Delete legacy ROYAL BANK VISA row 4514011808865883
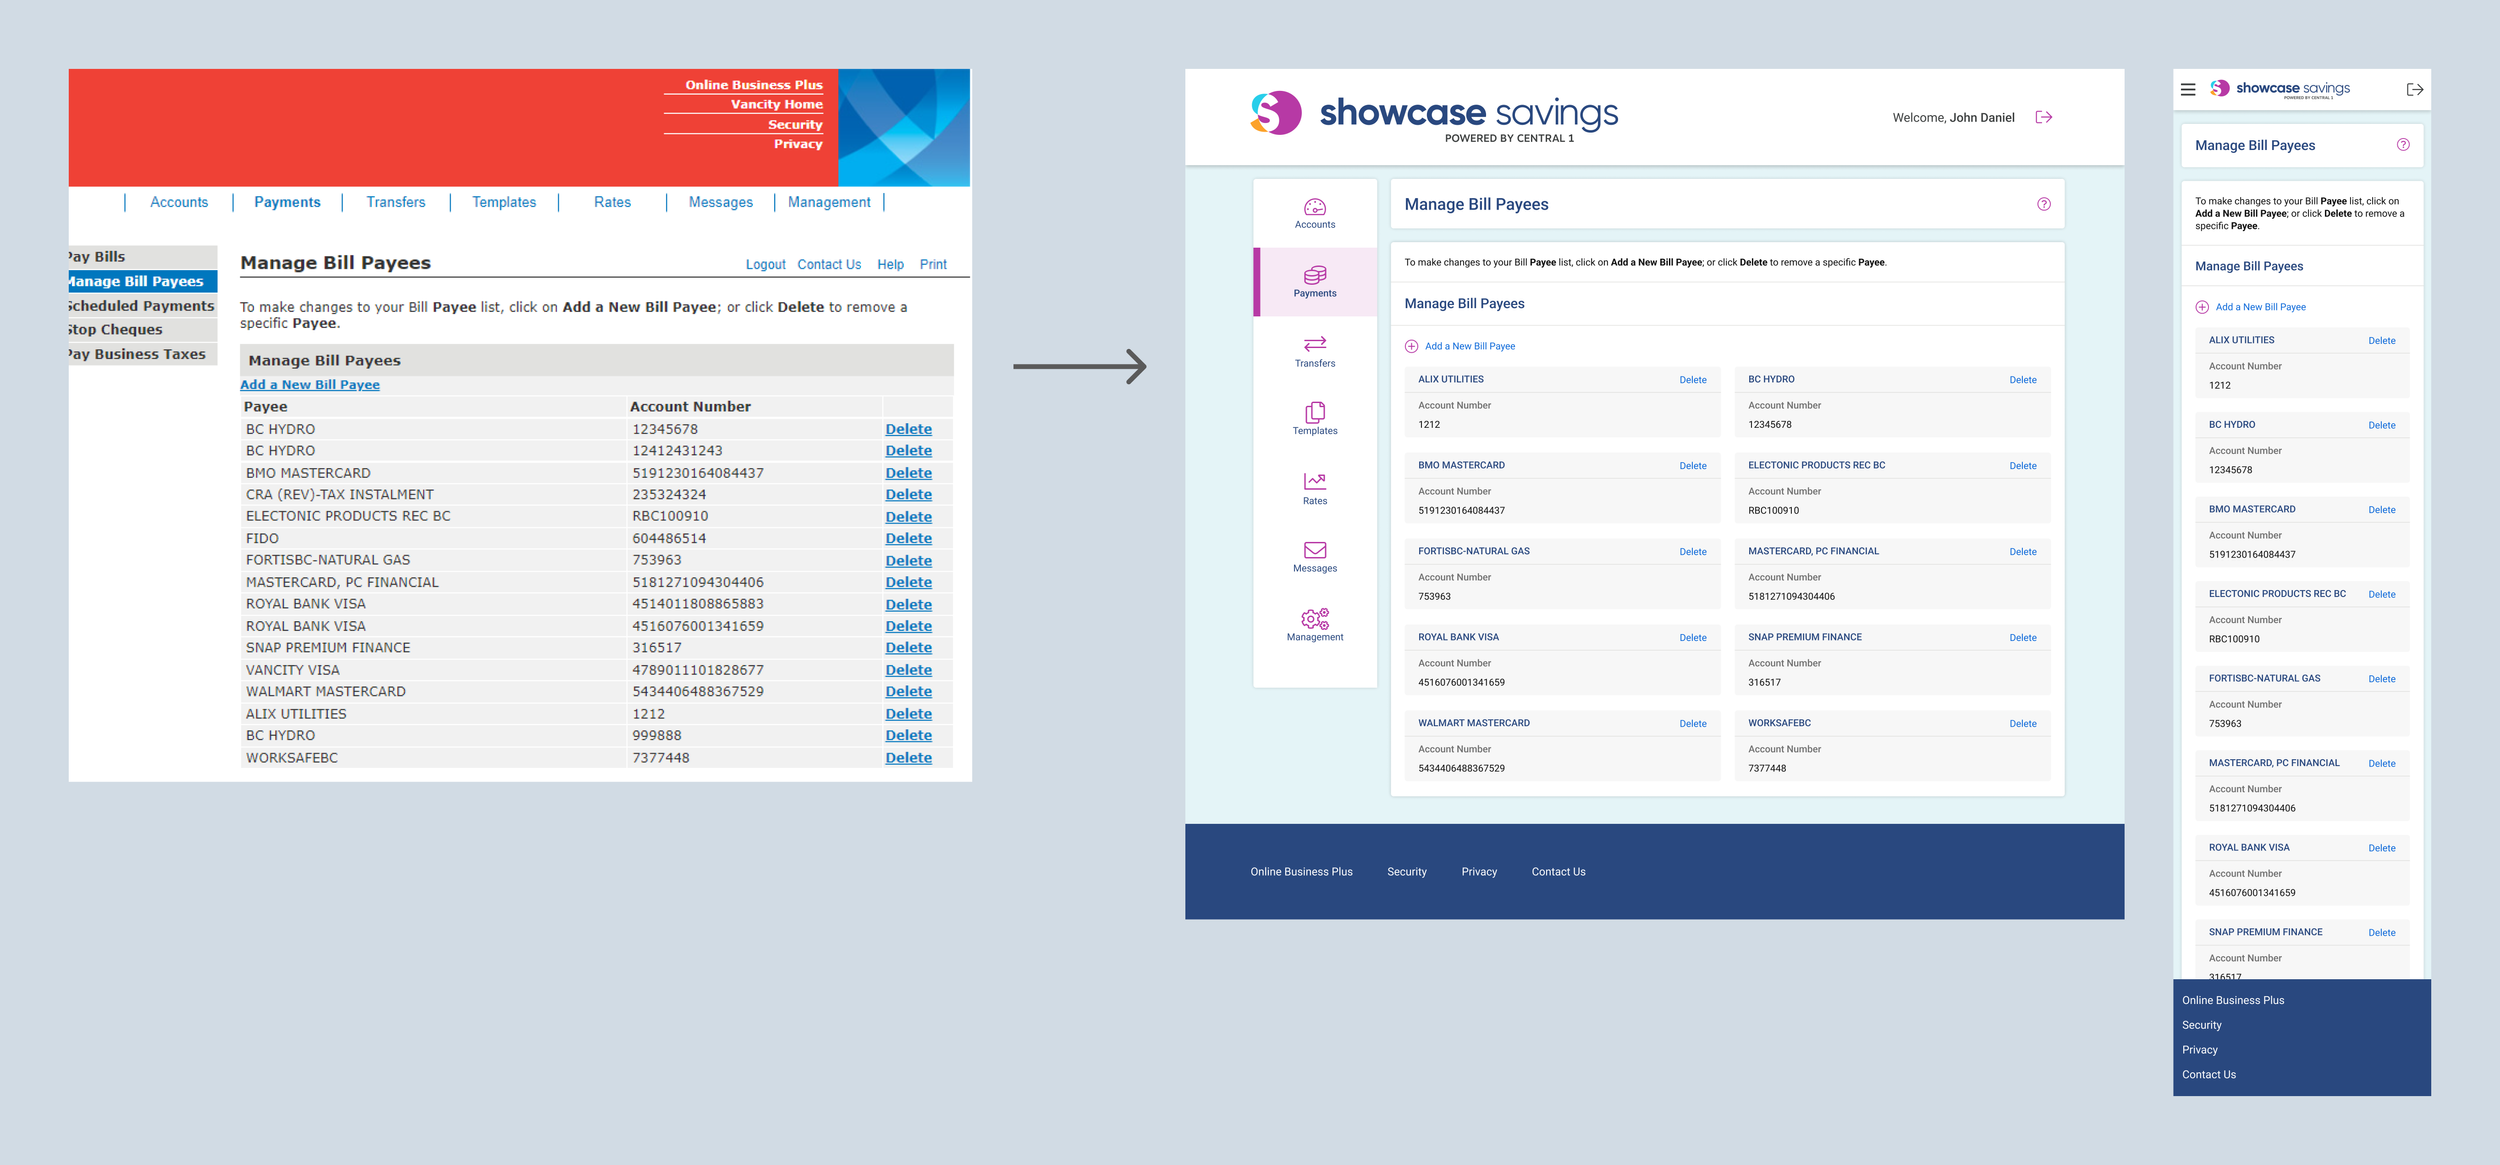The image size is (2500, 1165). (908, 605)
